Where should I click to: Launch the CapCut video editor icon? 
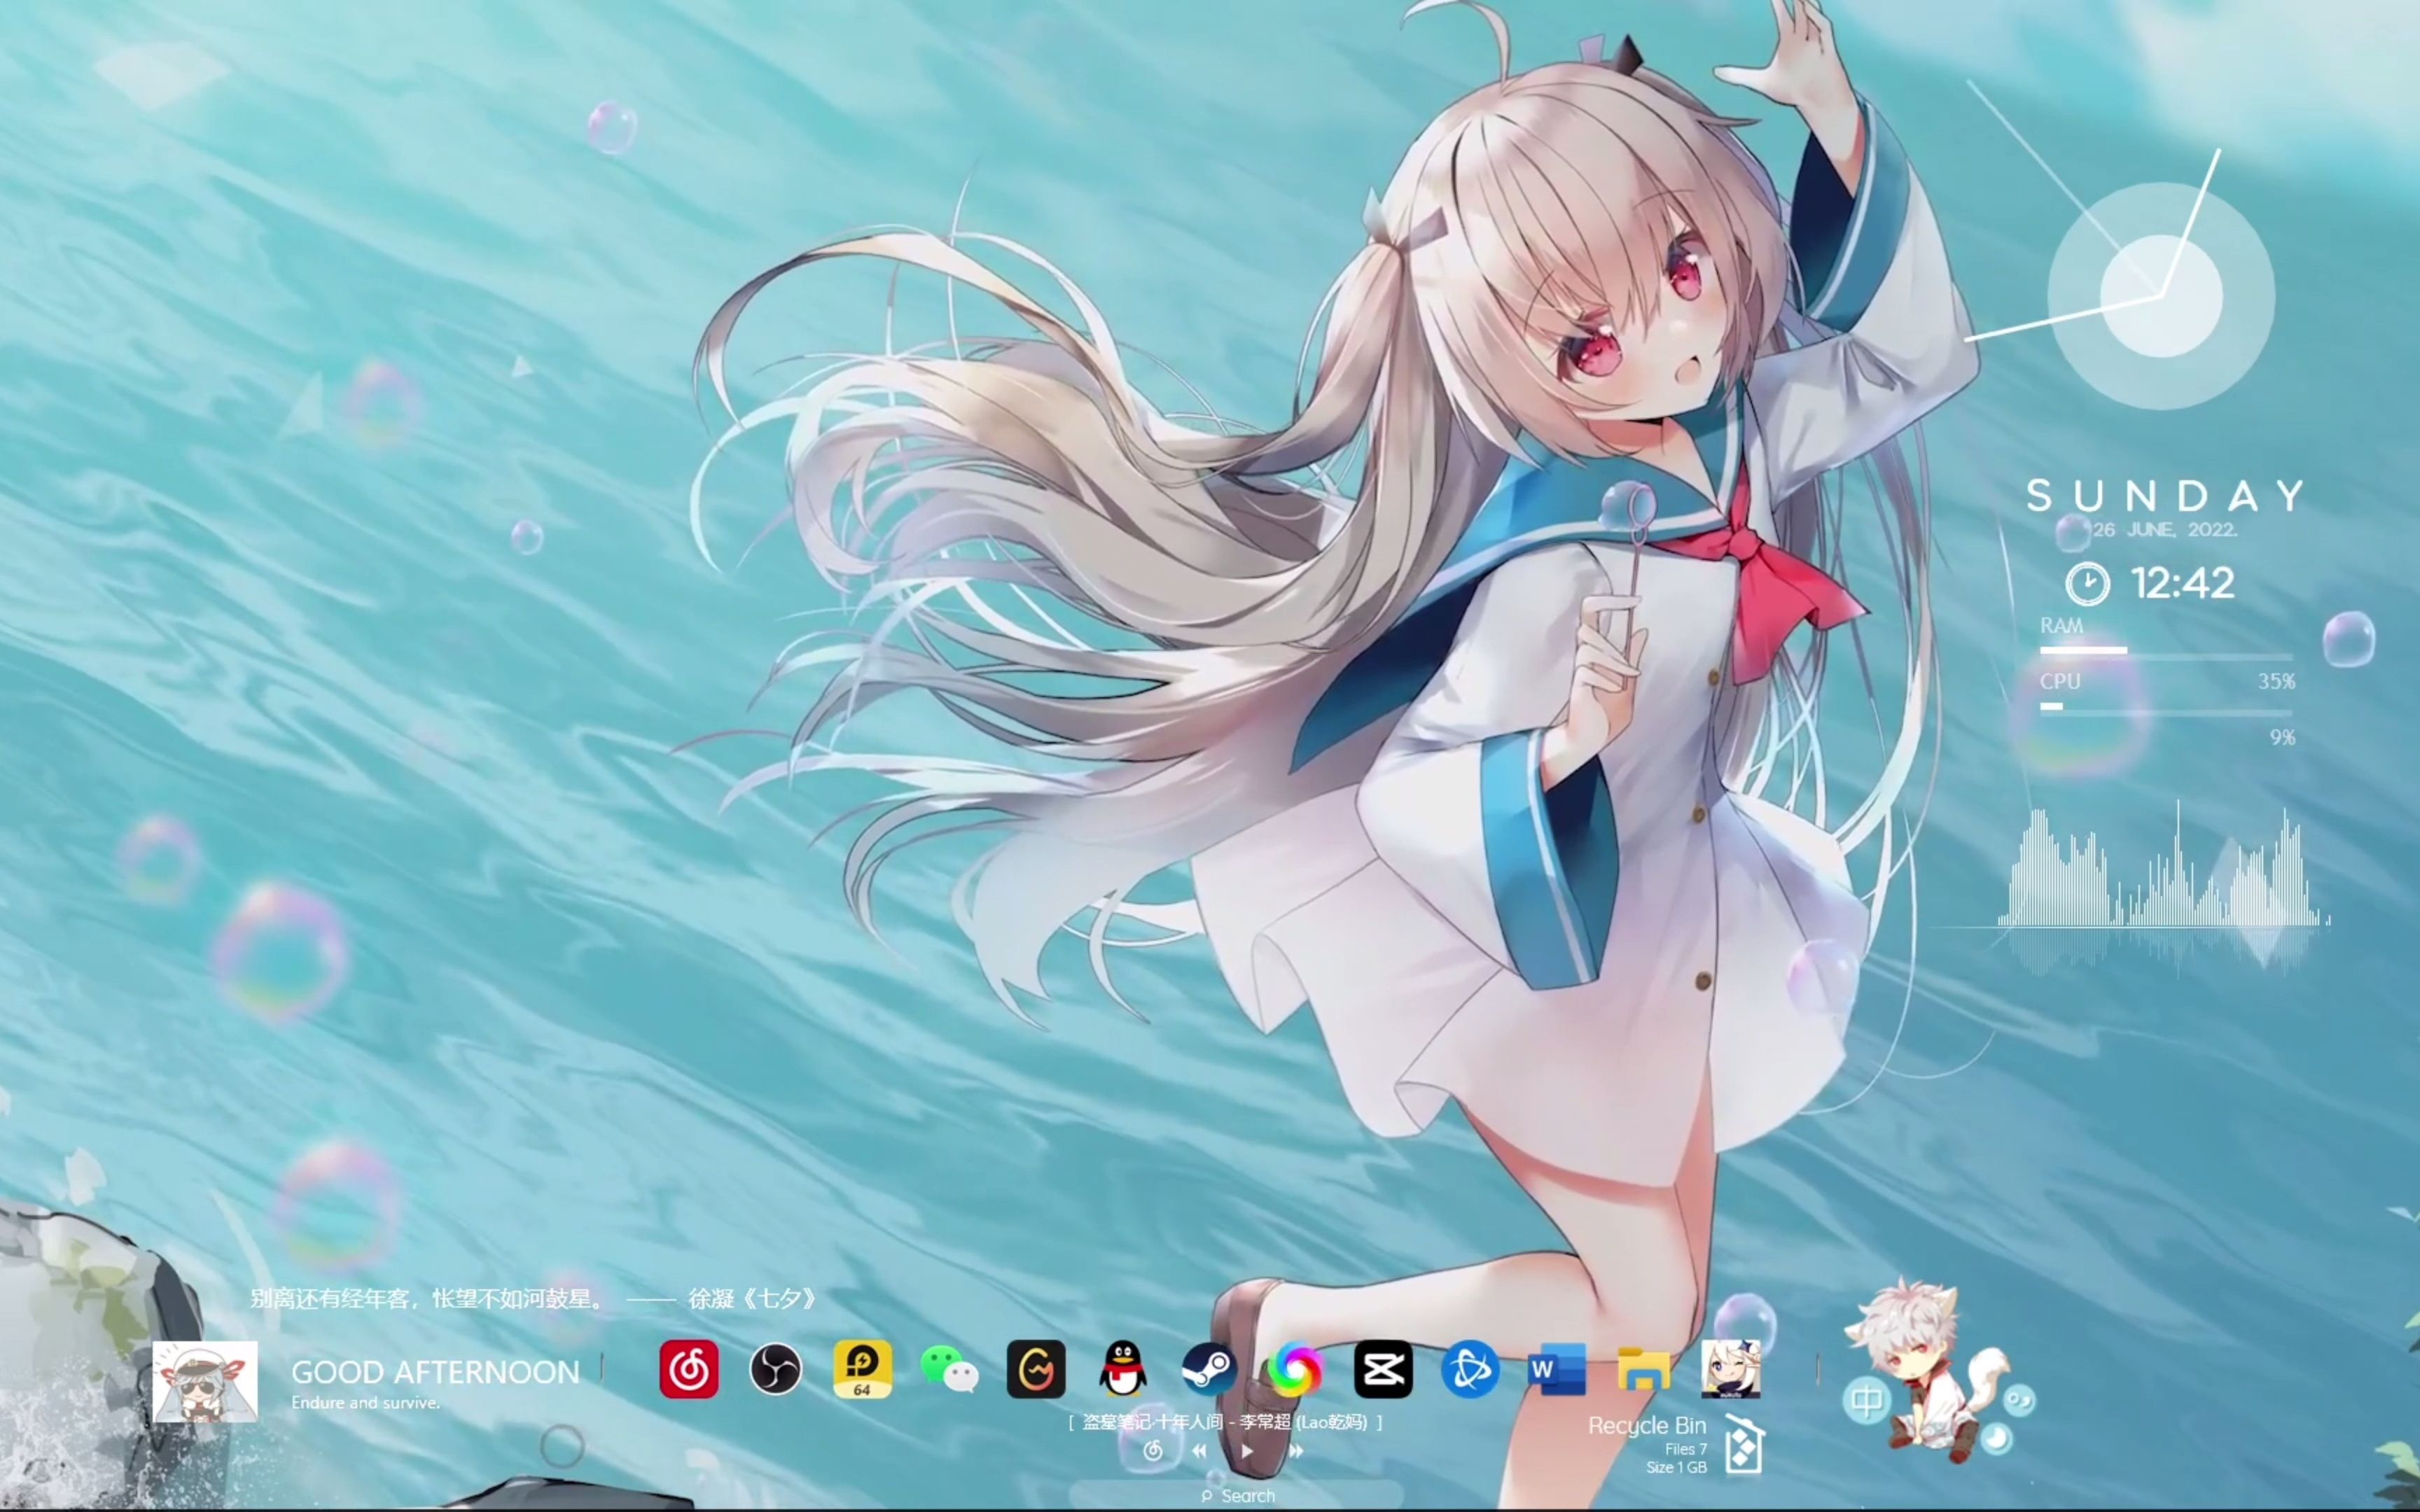(x=1383, y=1369)
